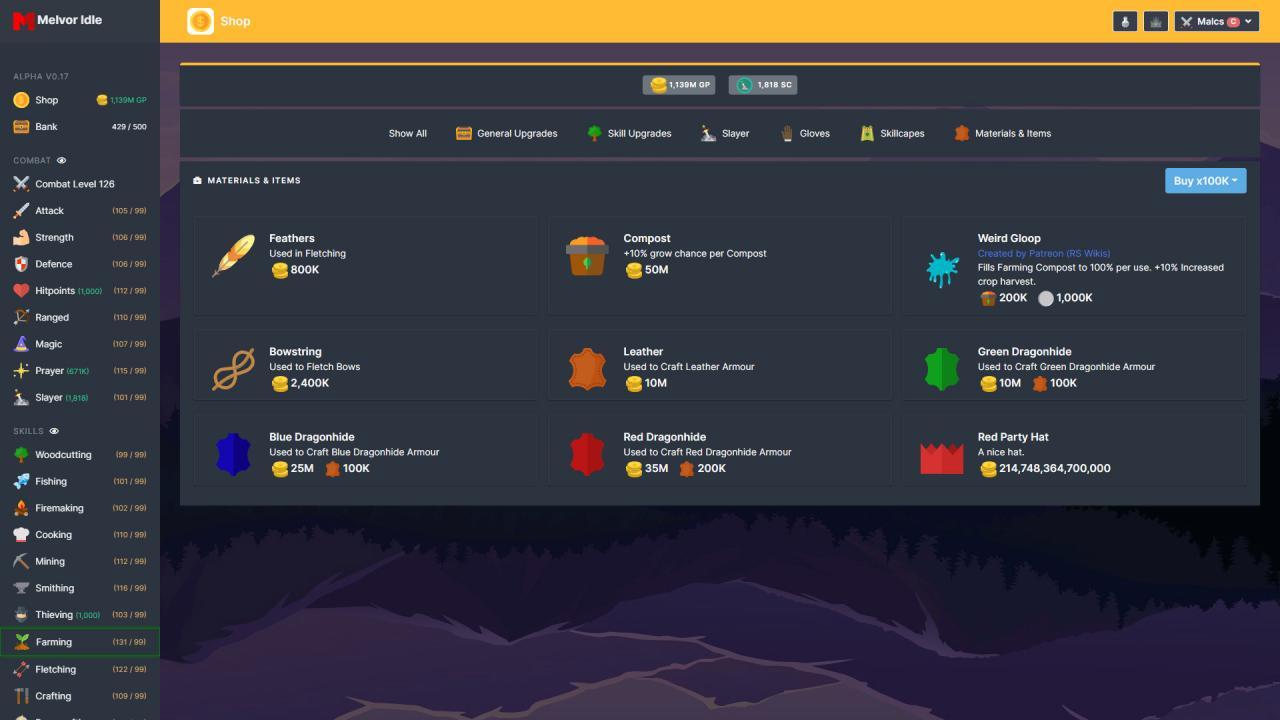Open the Slayer shop tab
The height and width of the screenshot is (720, 1280).
tap(724, 133)
